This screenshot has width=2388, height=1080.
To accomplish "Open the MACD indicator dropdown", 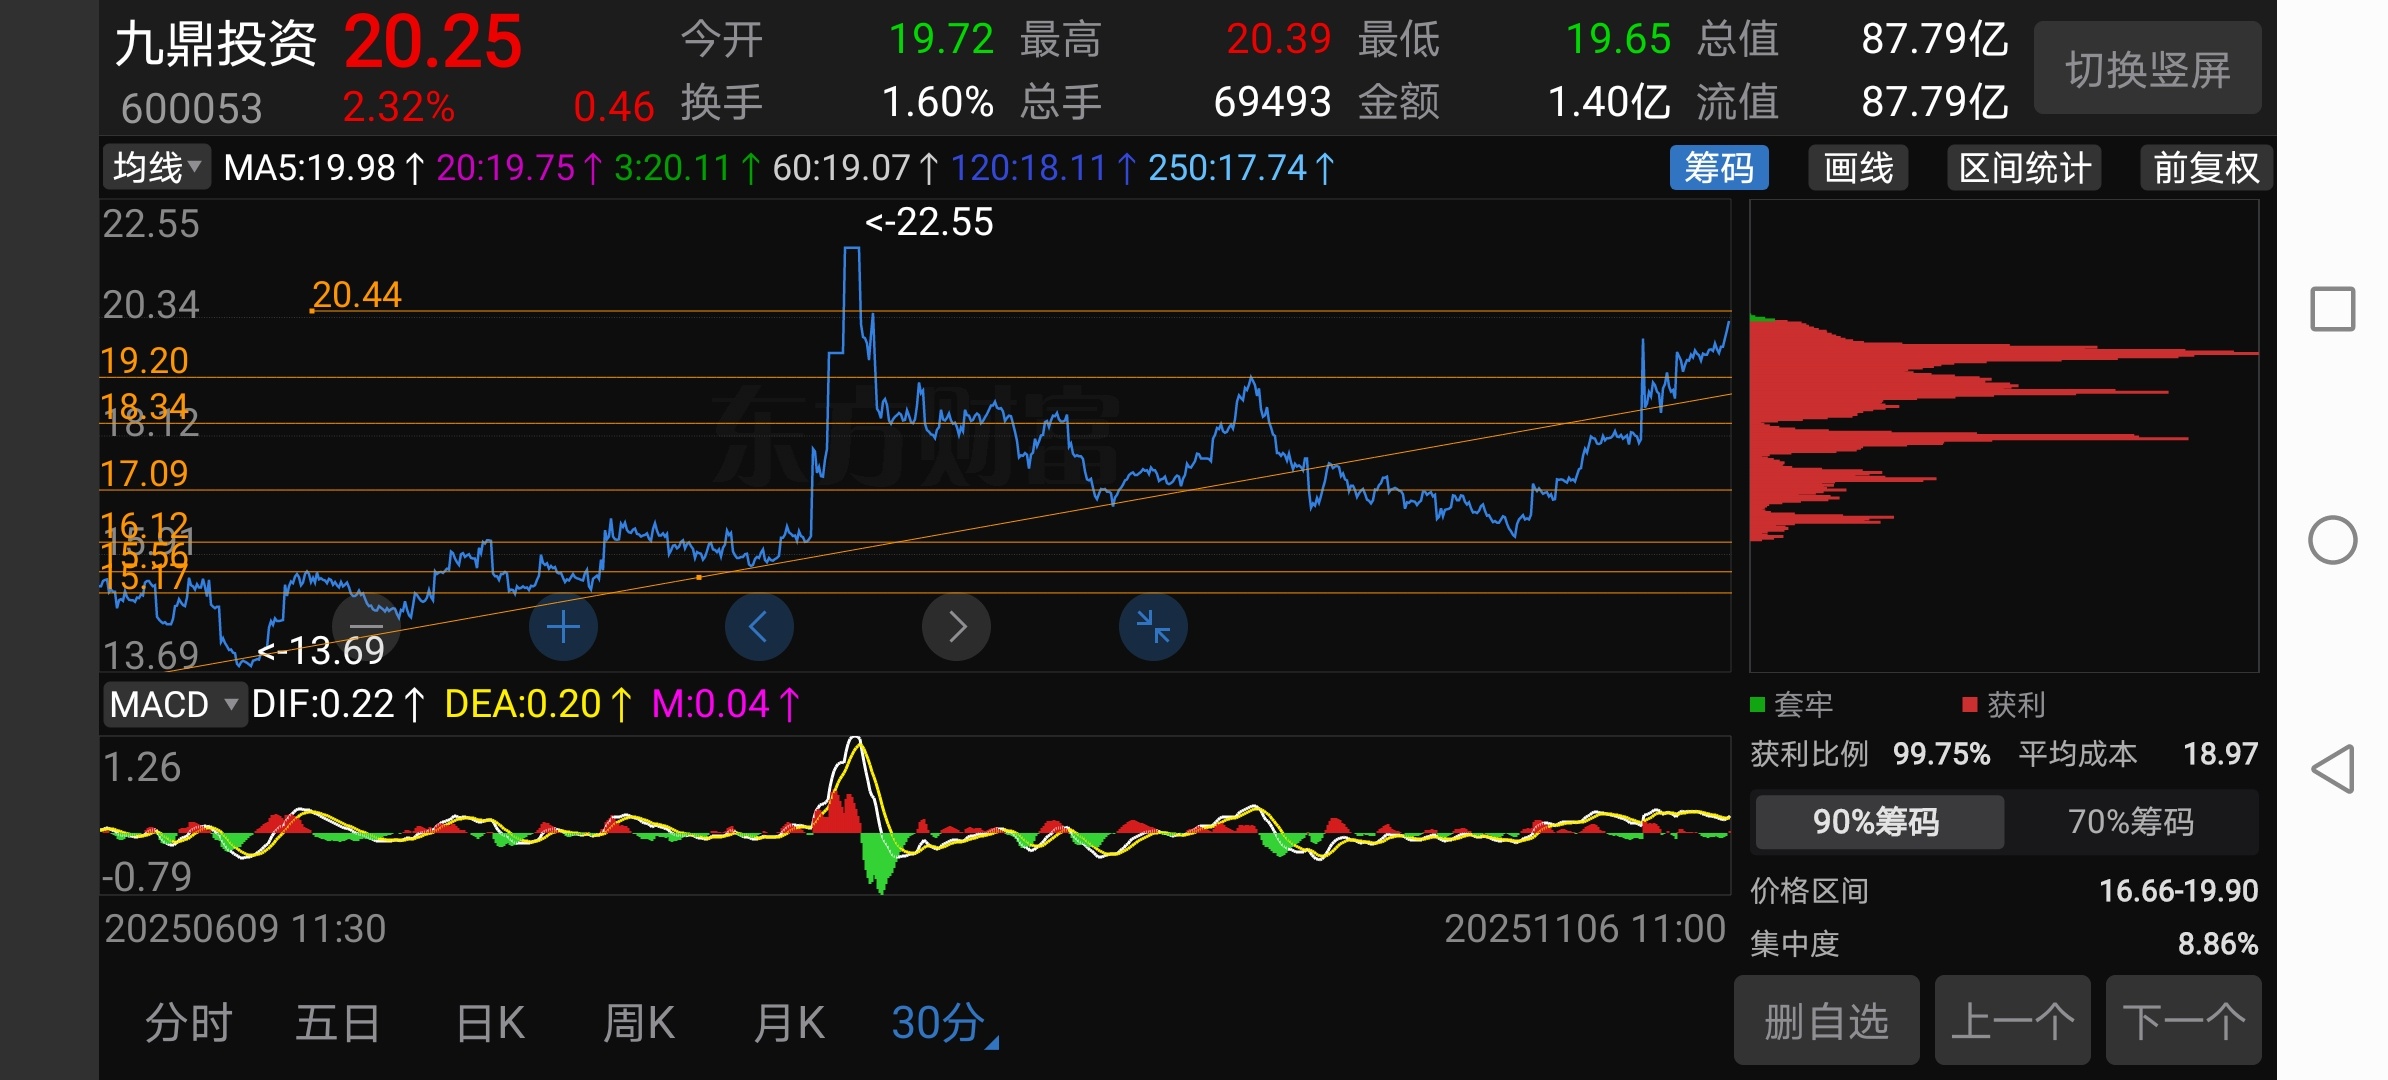I will pyautogui.click(x=174, y=704).
